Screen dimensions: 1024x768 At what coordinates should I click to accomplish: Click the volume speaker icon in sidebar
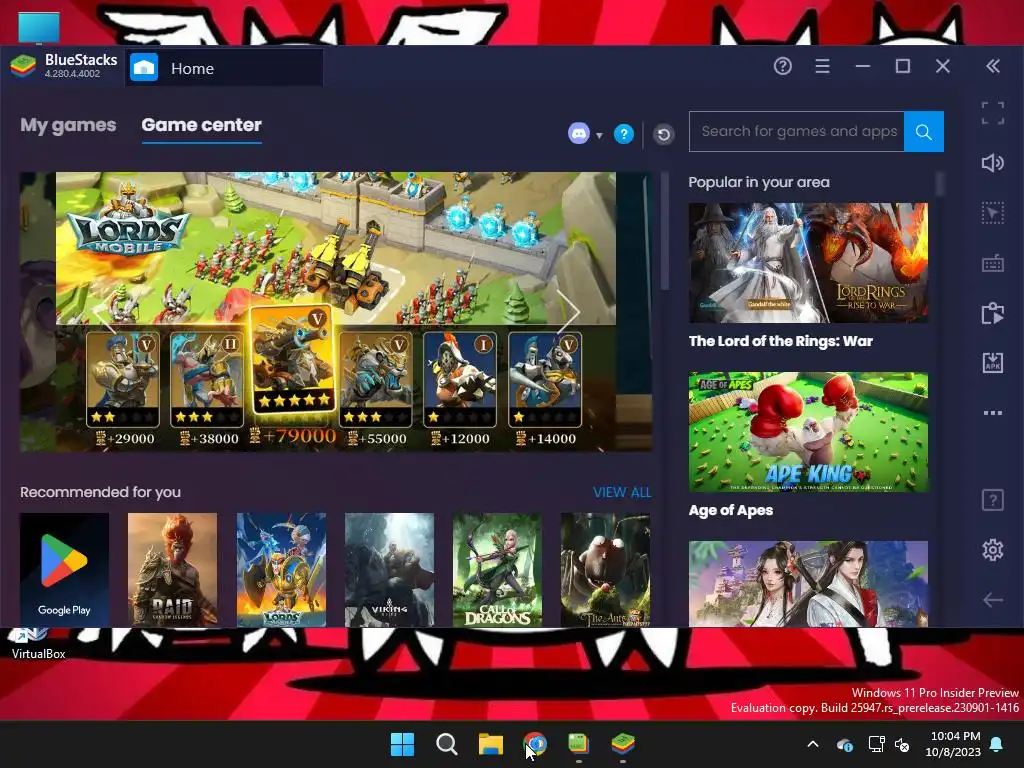pyautogui.click(x=993, y=163)
